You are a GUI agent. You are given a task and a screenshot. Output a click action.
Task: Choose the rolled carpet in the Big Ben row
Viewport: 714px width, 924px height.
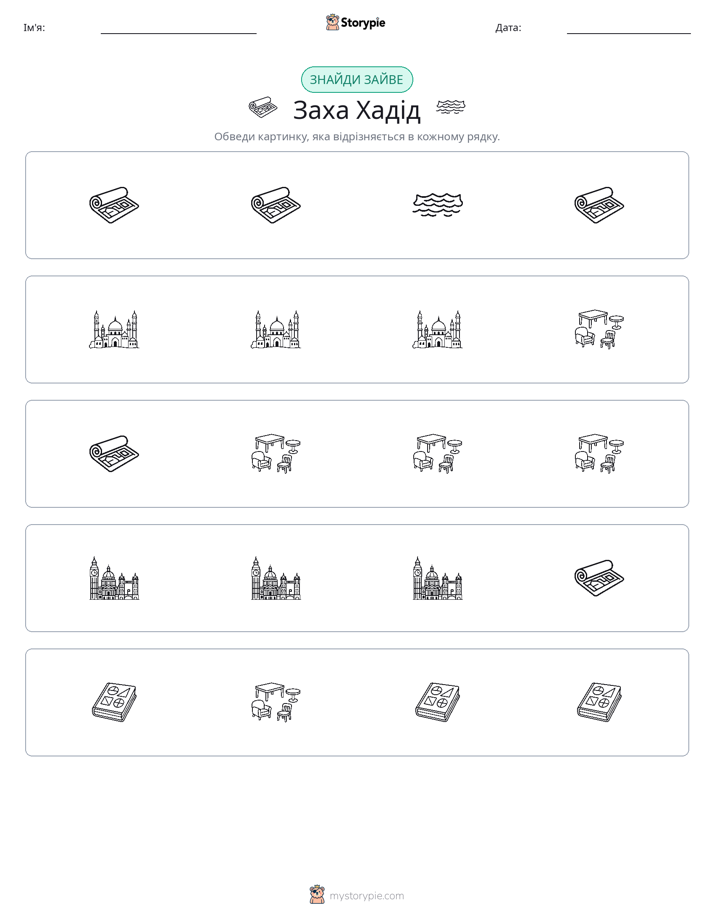599,578
